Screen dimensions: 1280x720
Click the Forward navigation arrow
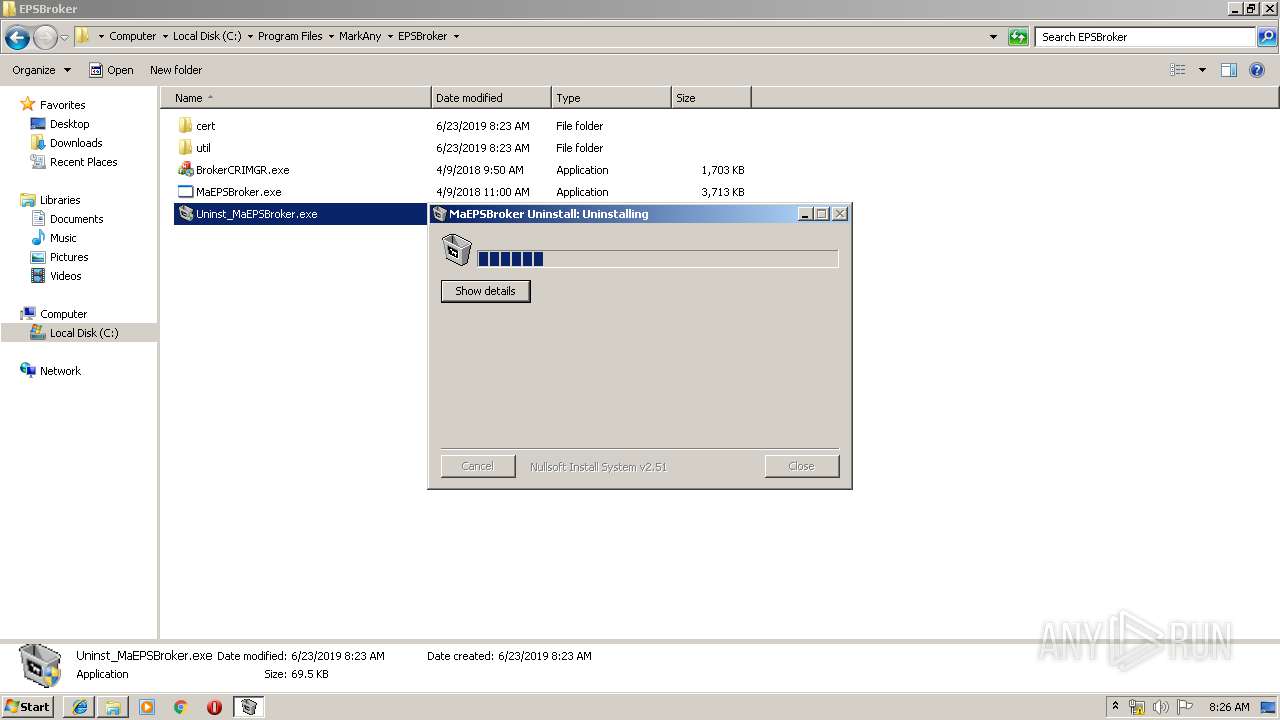click(45, 38)
